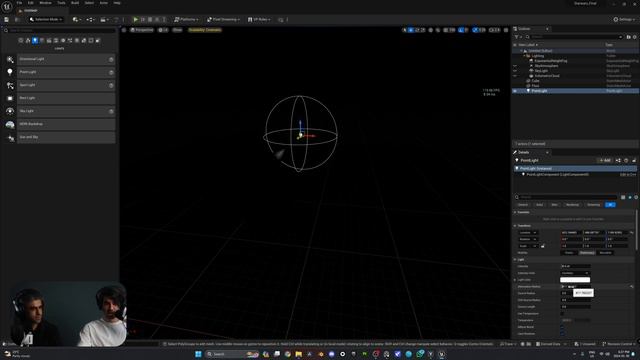Click the help icon on Sky Light row
Viewport: 640px width, 360px height.
coord(111,111)
